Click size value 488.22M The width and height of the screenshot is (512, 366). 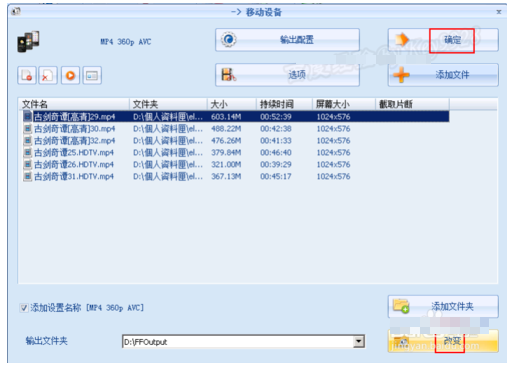click(x=226, y=129)
